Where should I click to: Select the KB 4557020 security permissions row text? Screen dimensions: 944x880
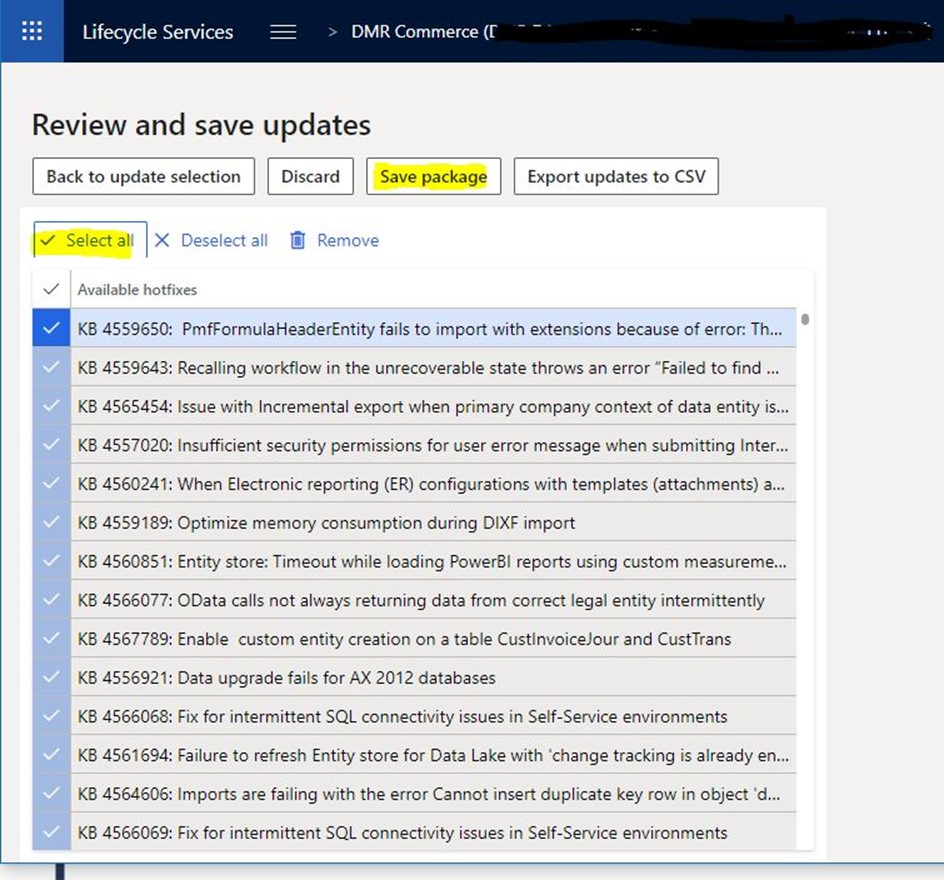click(433, 445)
